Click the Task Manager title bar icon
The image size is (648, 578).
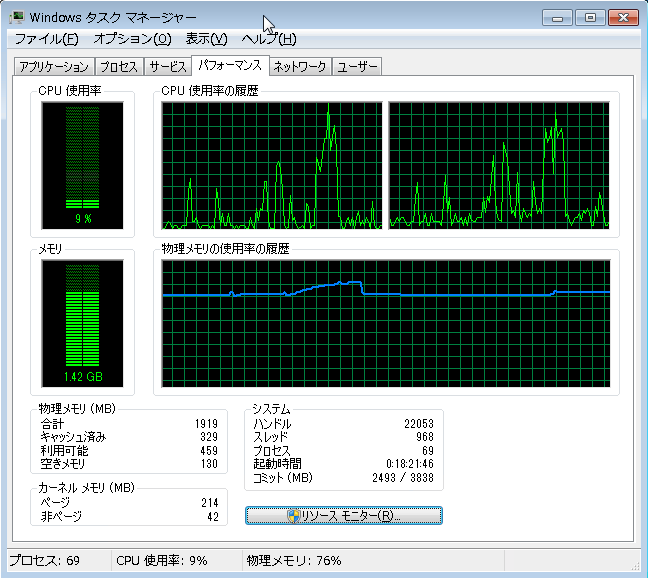pyautogui.click(x=17, y=17)
